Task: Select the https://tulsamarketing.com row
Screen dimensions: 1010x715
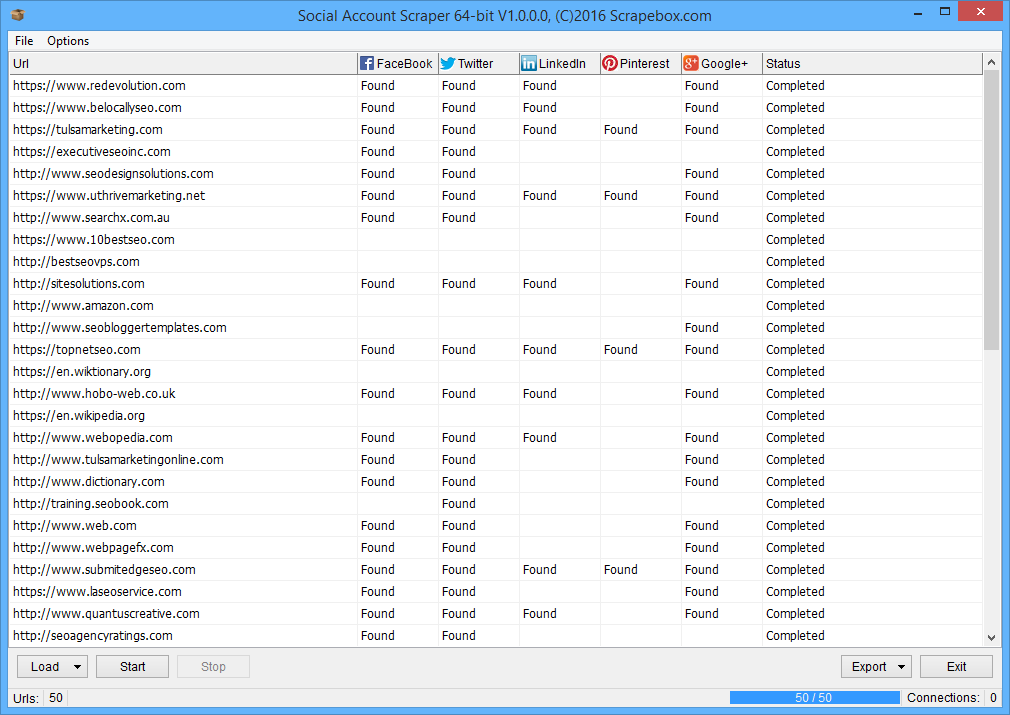Action: [x=88, y=130]
